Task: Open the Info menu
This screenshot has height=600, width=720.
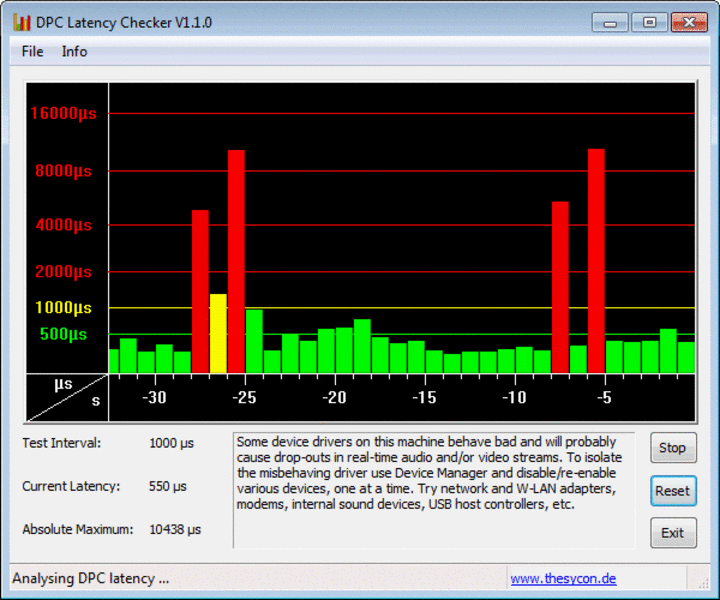Action: point(74,51)
